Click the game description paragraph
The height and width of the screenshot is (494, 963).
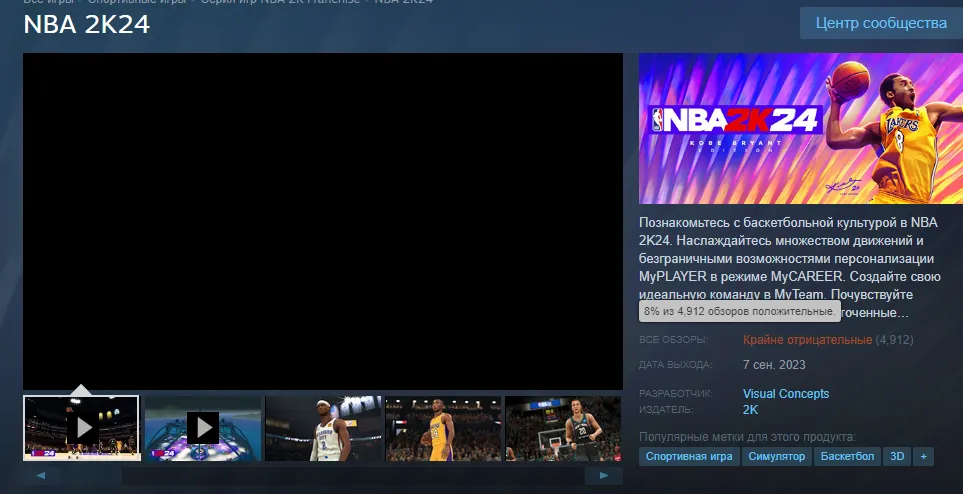click(789, 267)
